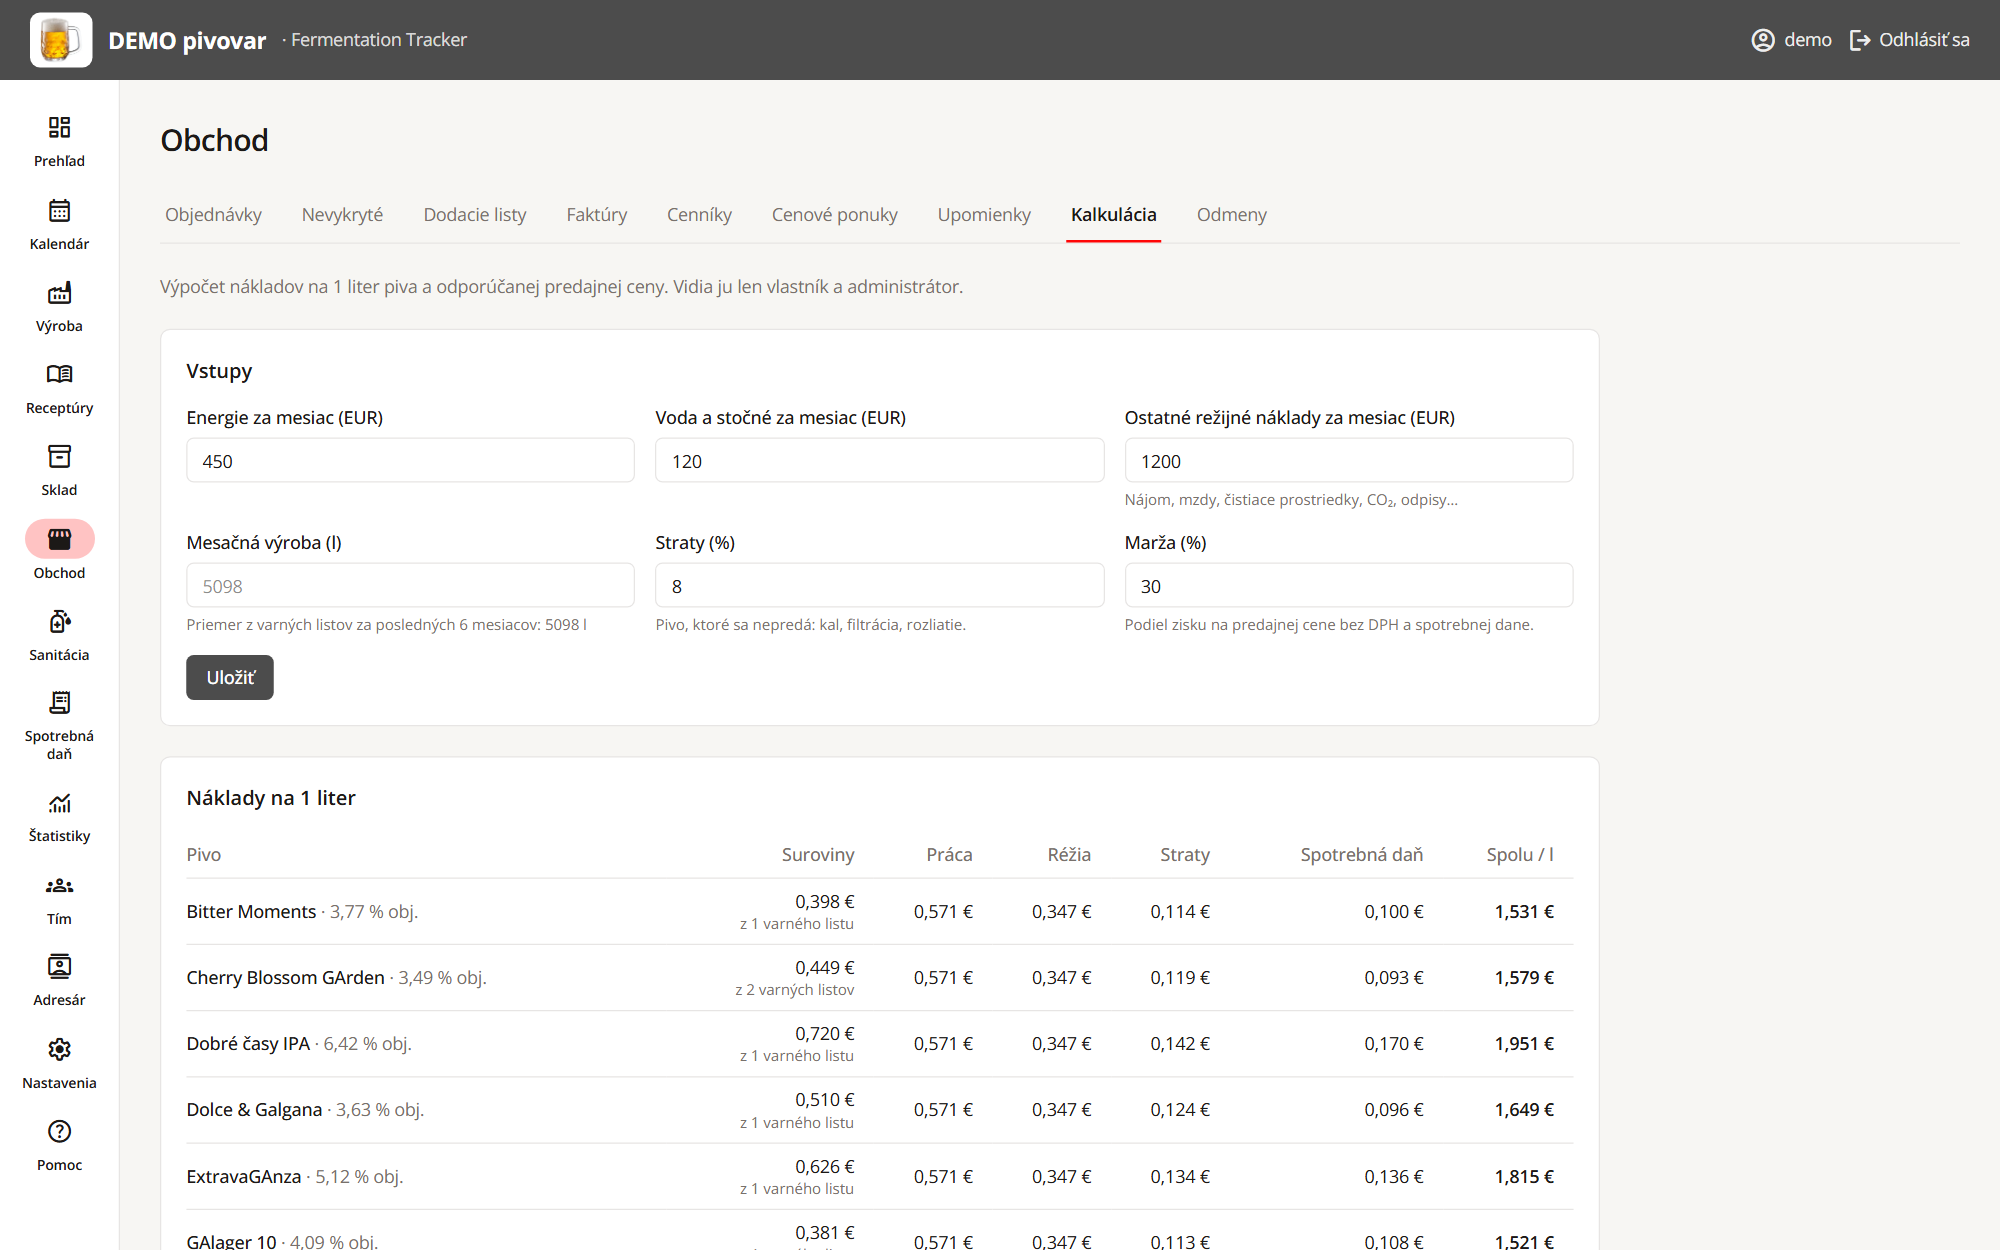Screen dimensions: 2000x1250
Task: Open the Pomoc help icon
Action: point(59,1132)
